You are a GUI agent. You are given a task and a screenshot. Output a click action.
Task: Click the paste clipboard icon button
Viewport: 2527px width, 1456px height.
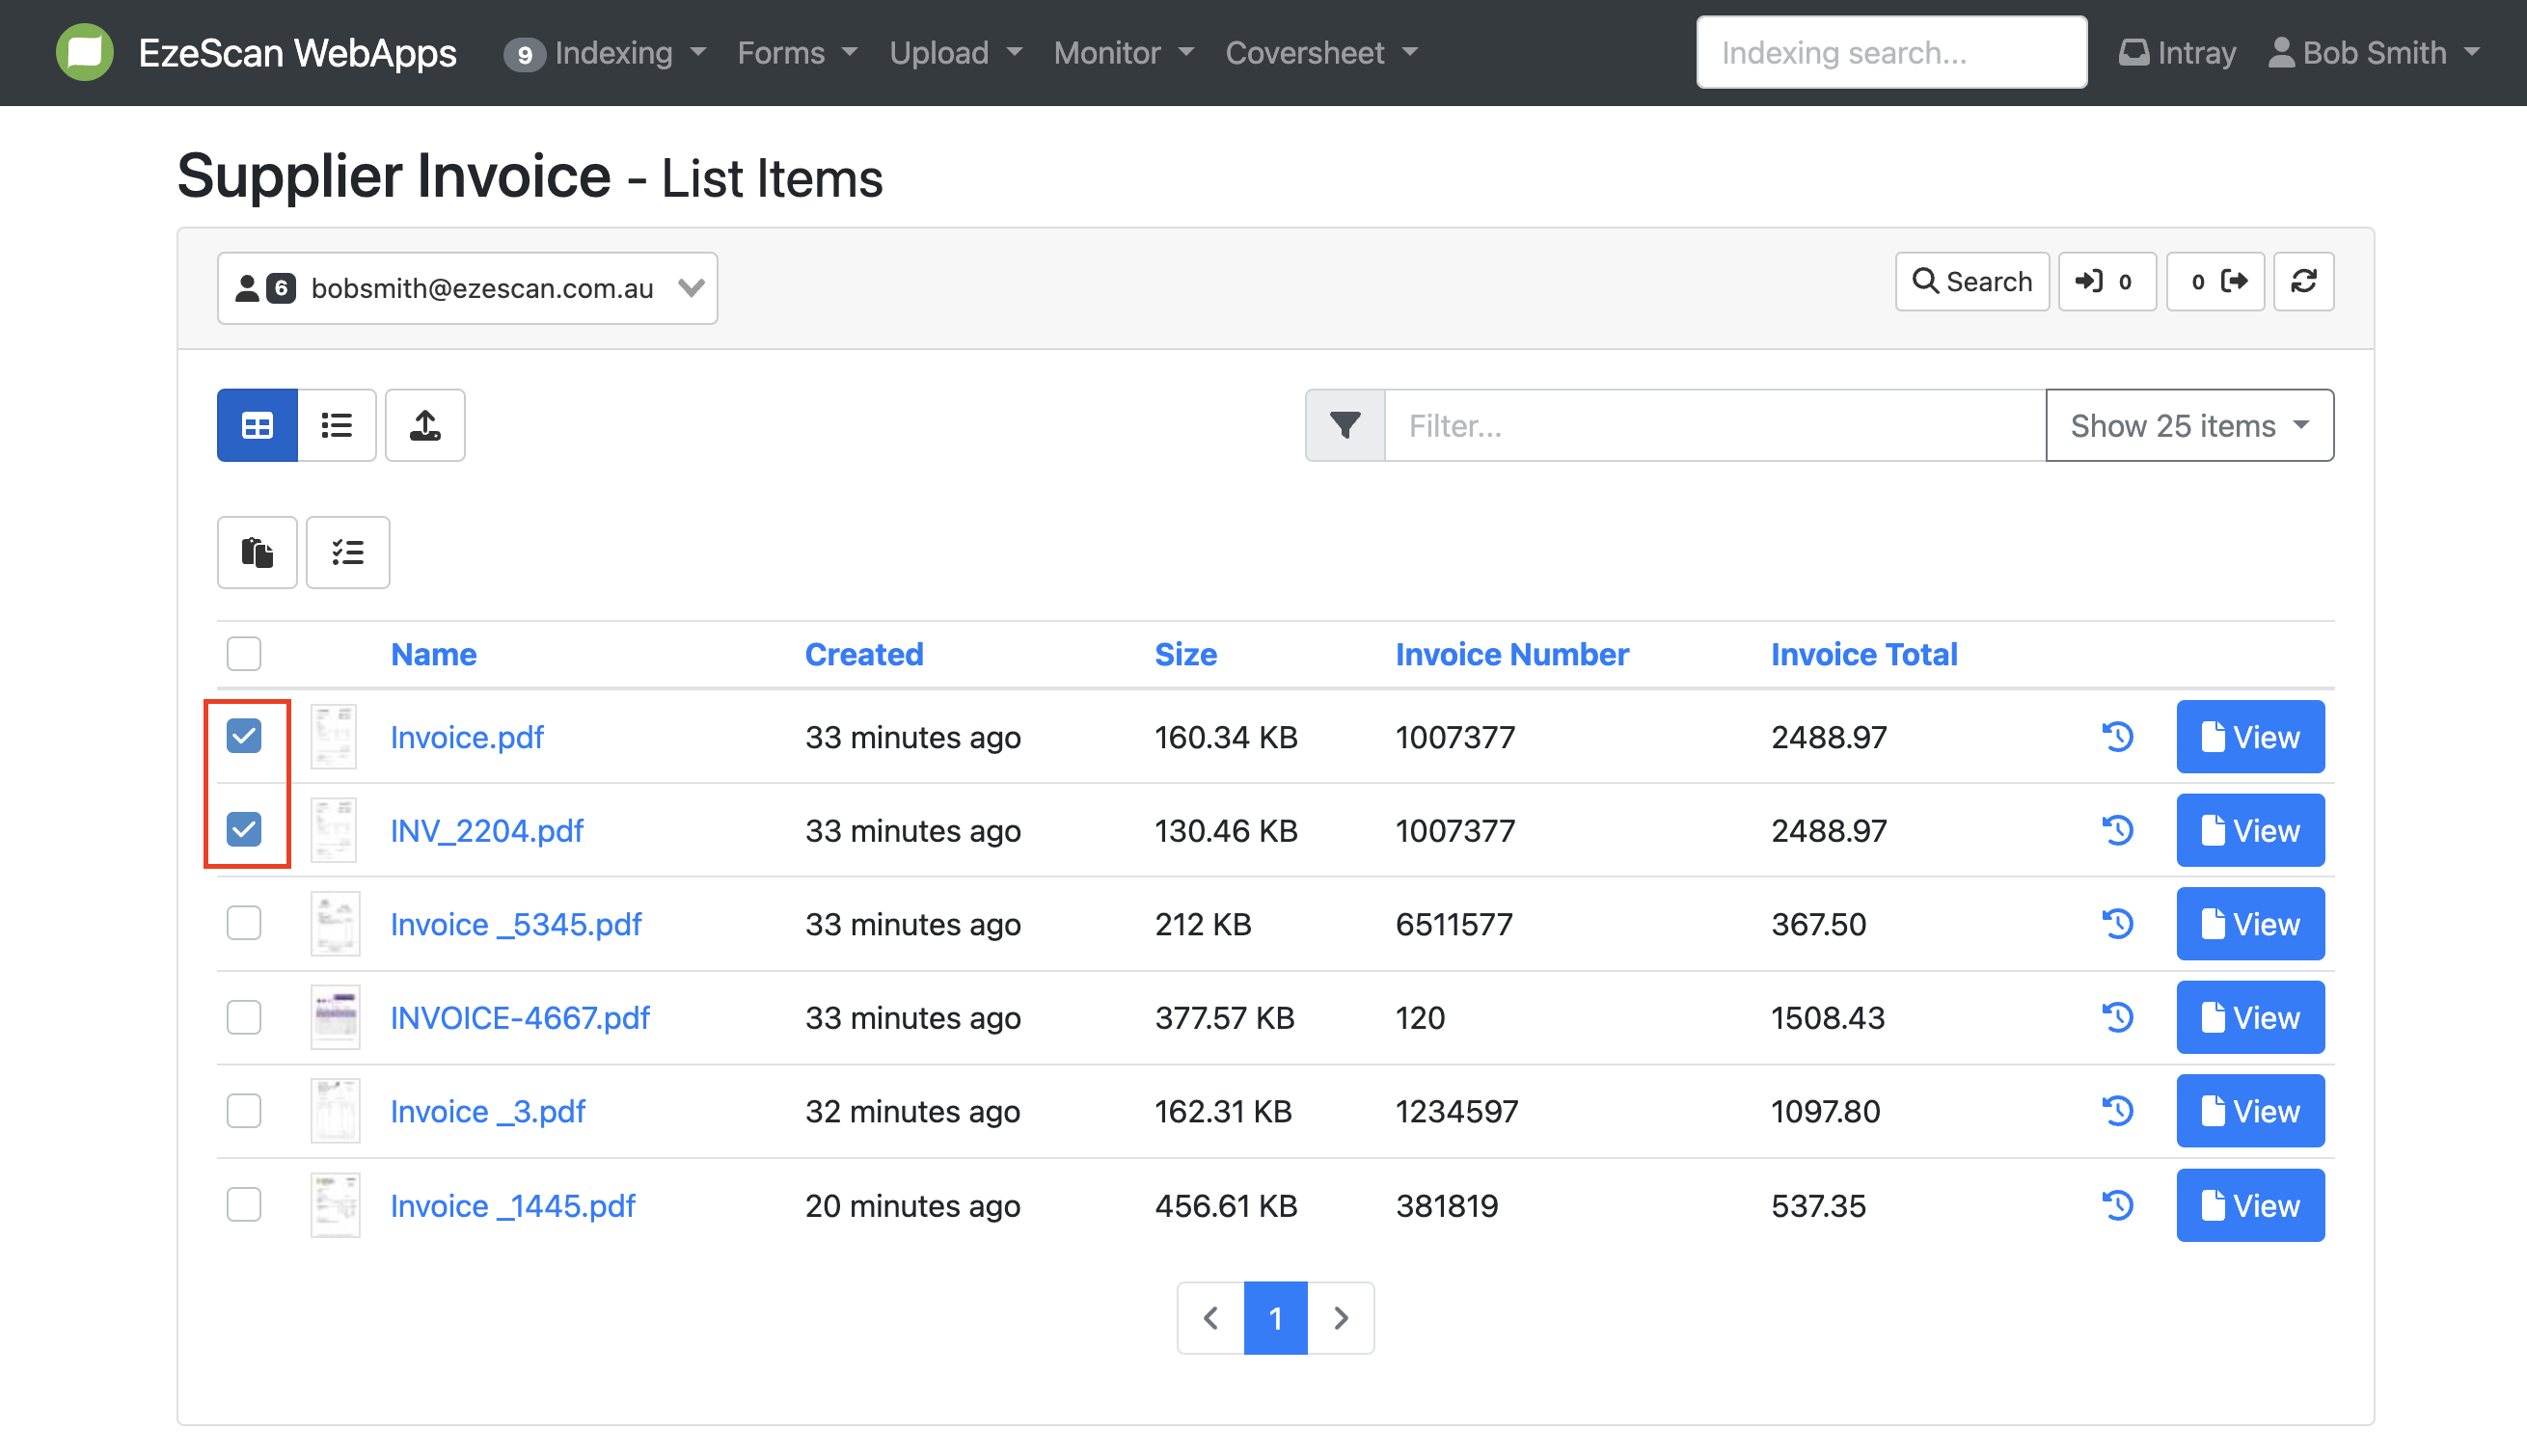257,552
